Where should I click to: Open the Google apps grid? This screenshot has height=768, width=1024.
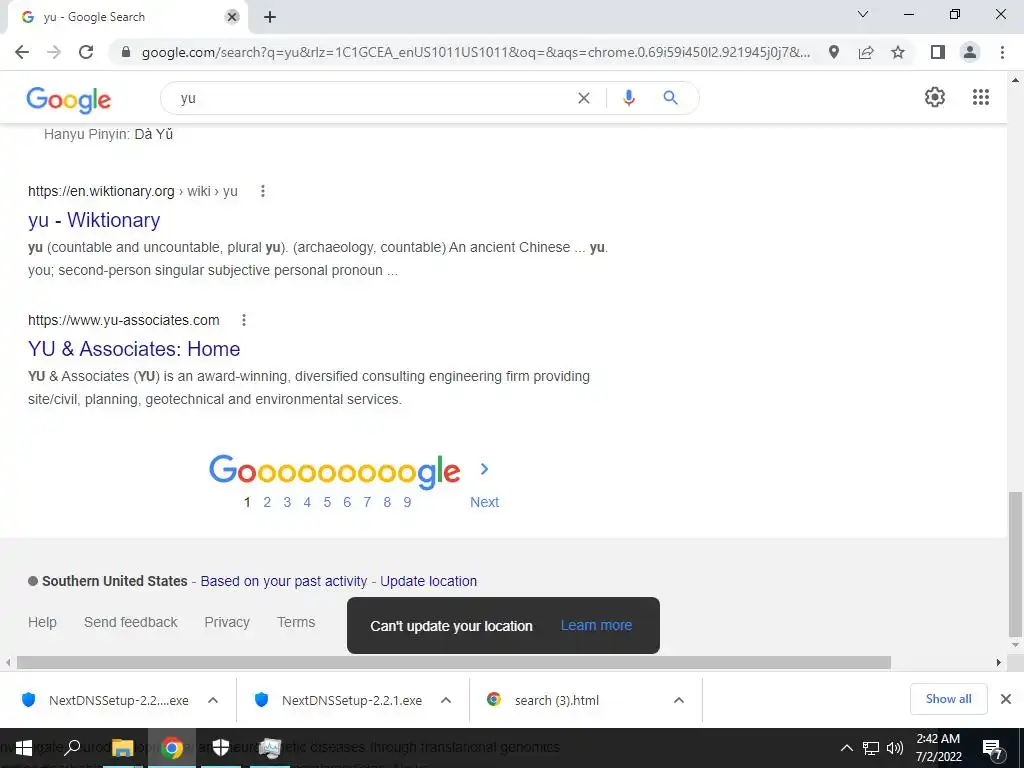(x=981, y=97)
